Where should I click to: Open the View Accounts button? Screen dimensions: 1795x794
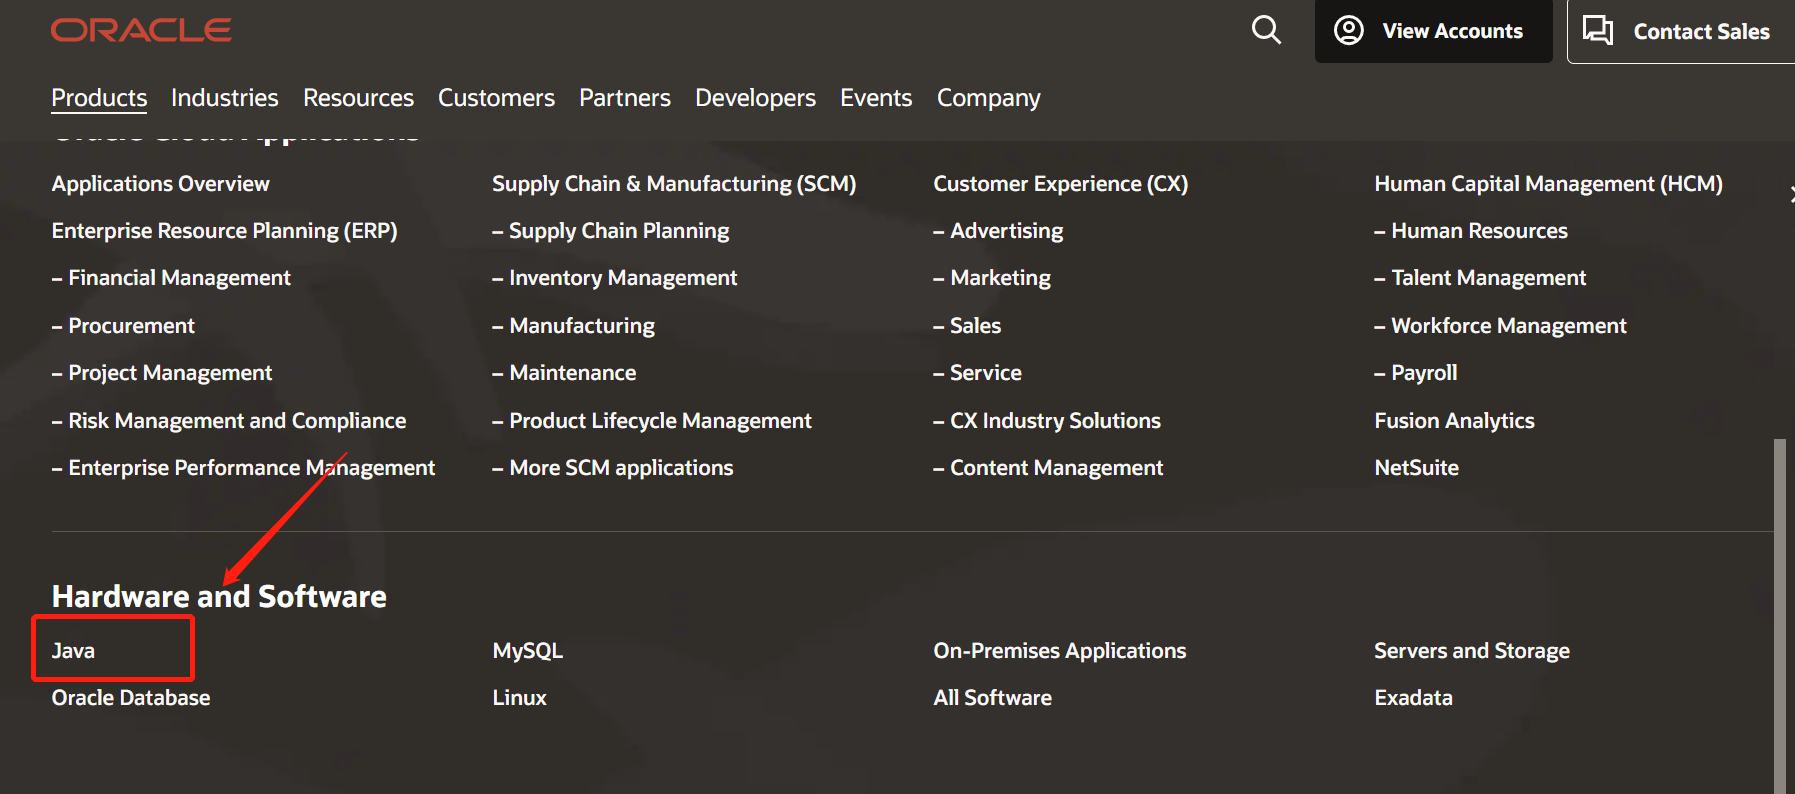tap(1432, 31)
